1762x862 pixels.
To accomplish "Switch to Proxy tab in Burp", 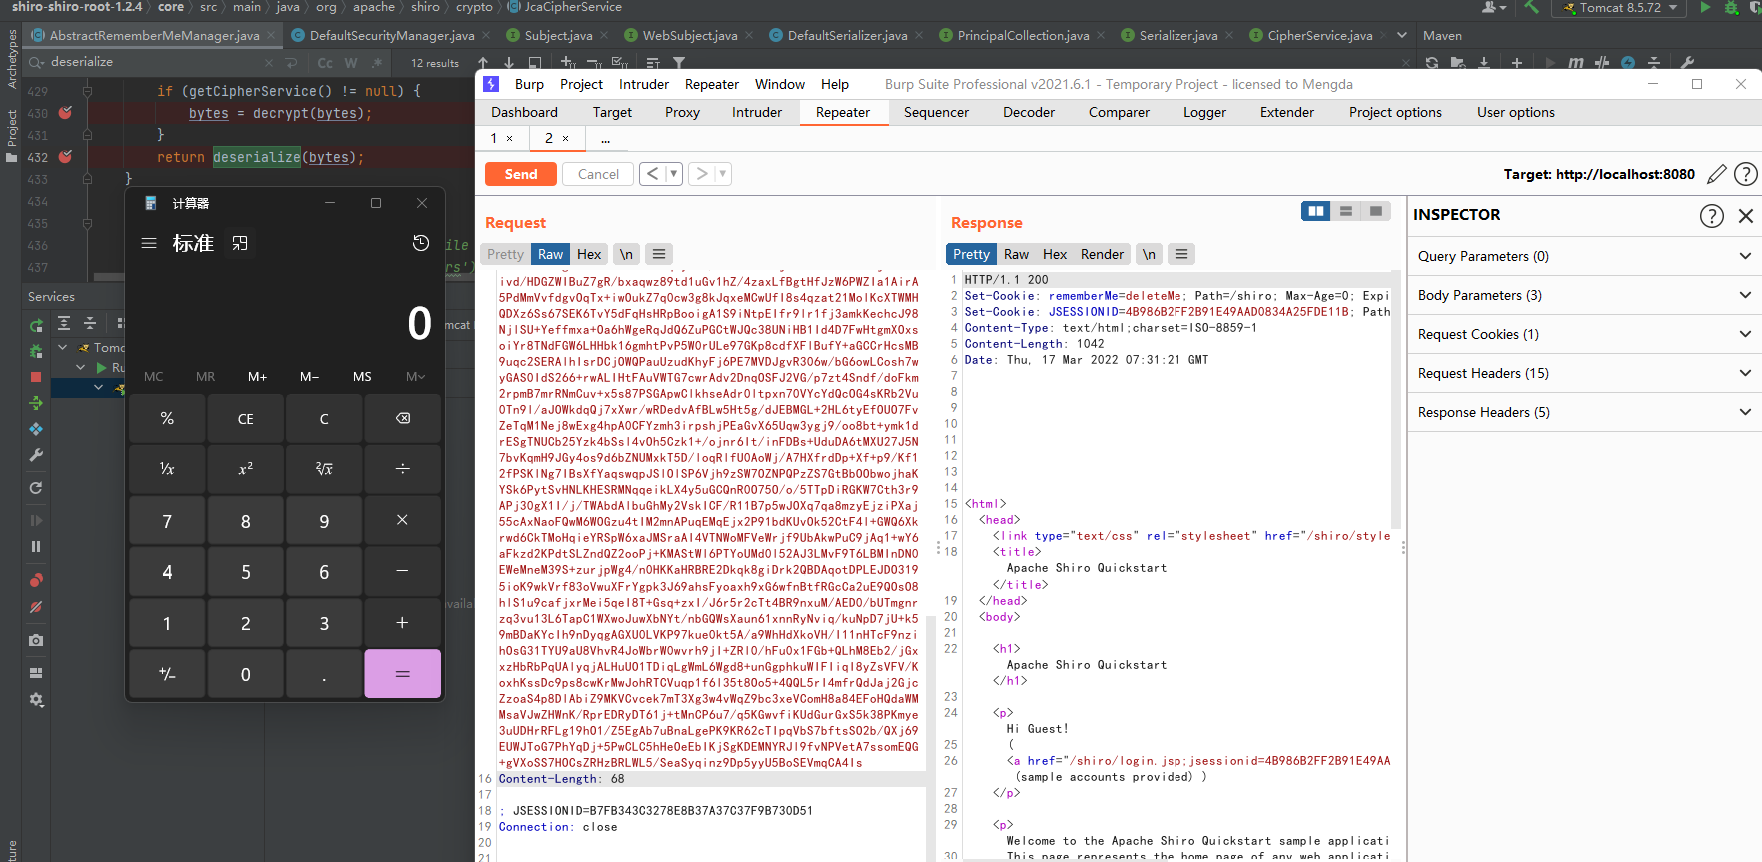I will click(x=682, y=112).
